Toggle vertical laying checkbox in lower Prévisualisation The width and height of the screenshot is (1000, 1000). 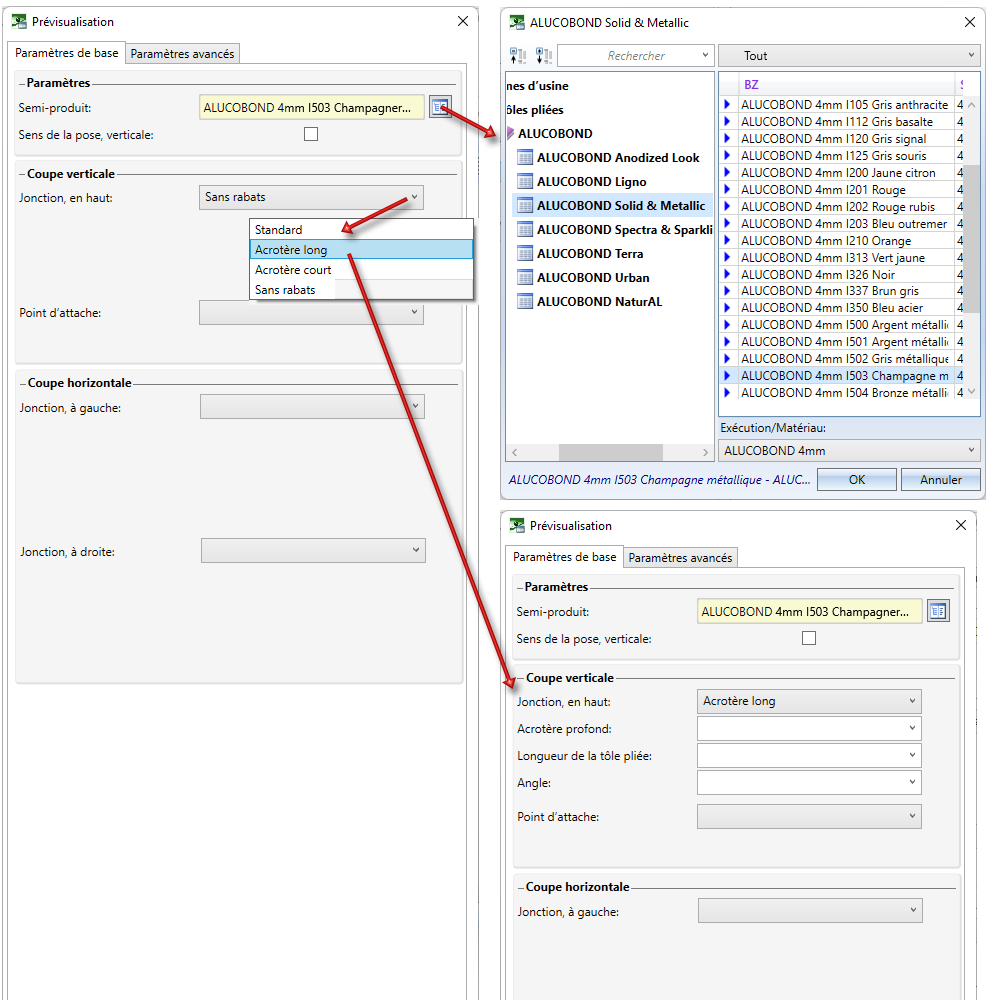[x=809, y=638]
